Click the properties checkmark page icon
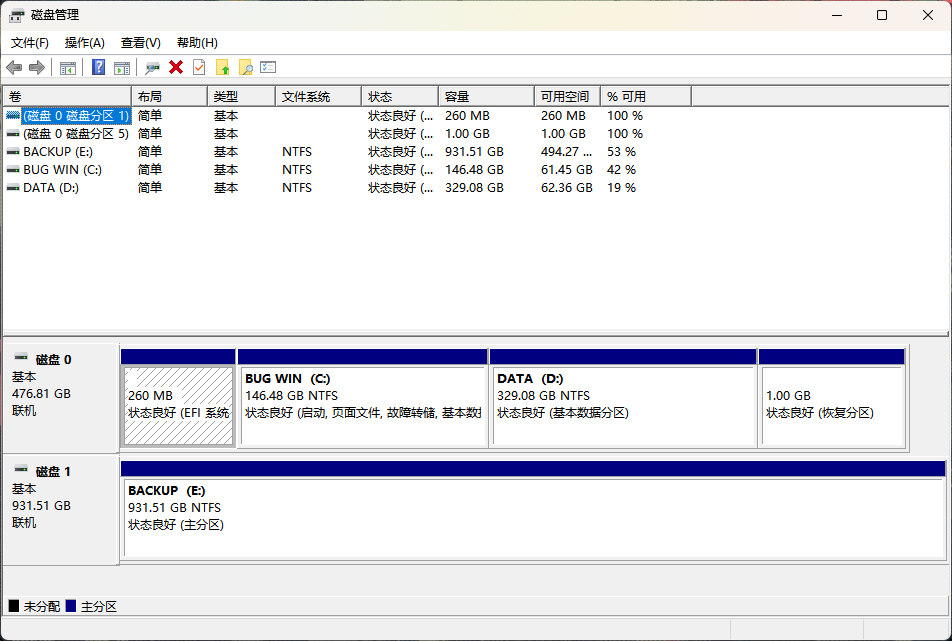This screenshot has width=952, height=641. 199,67
